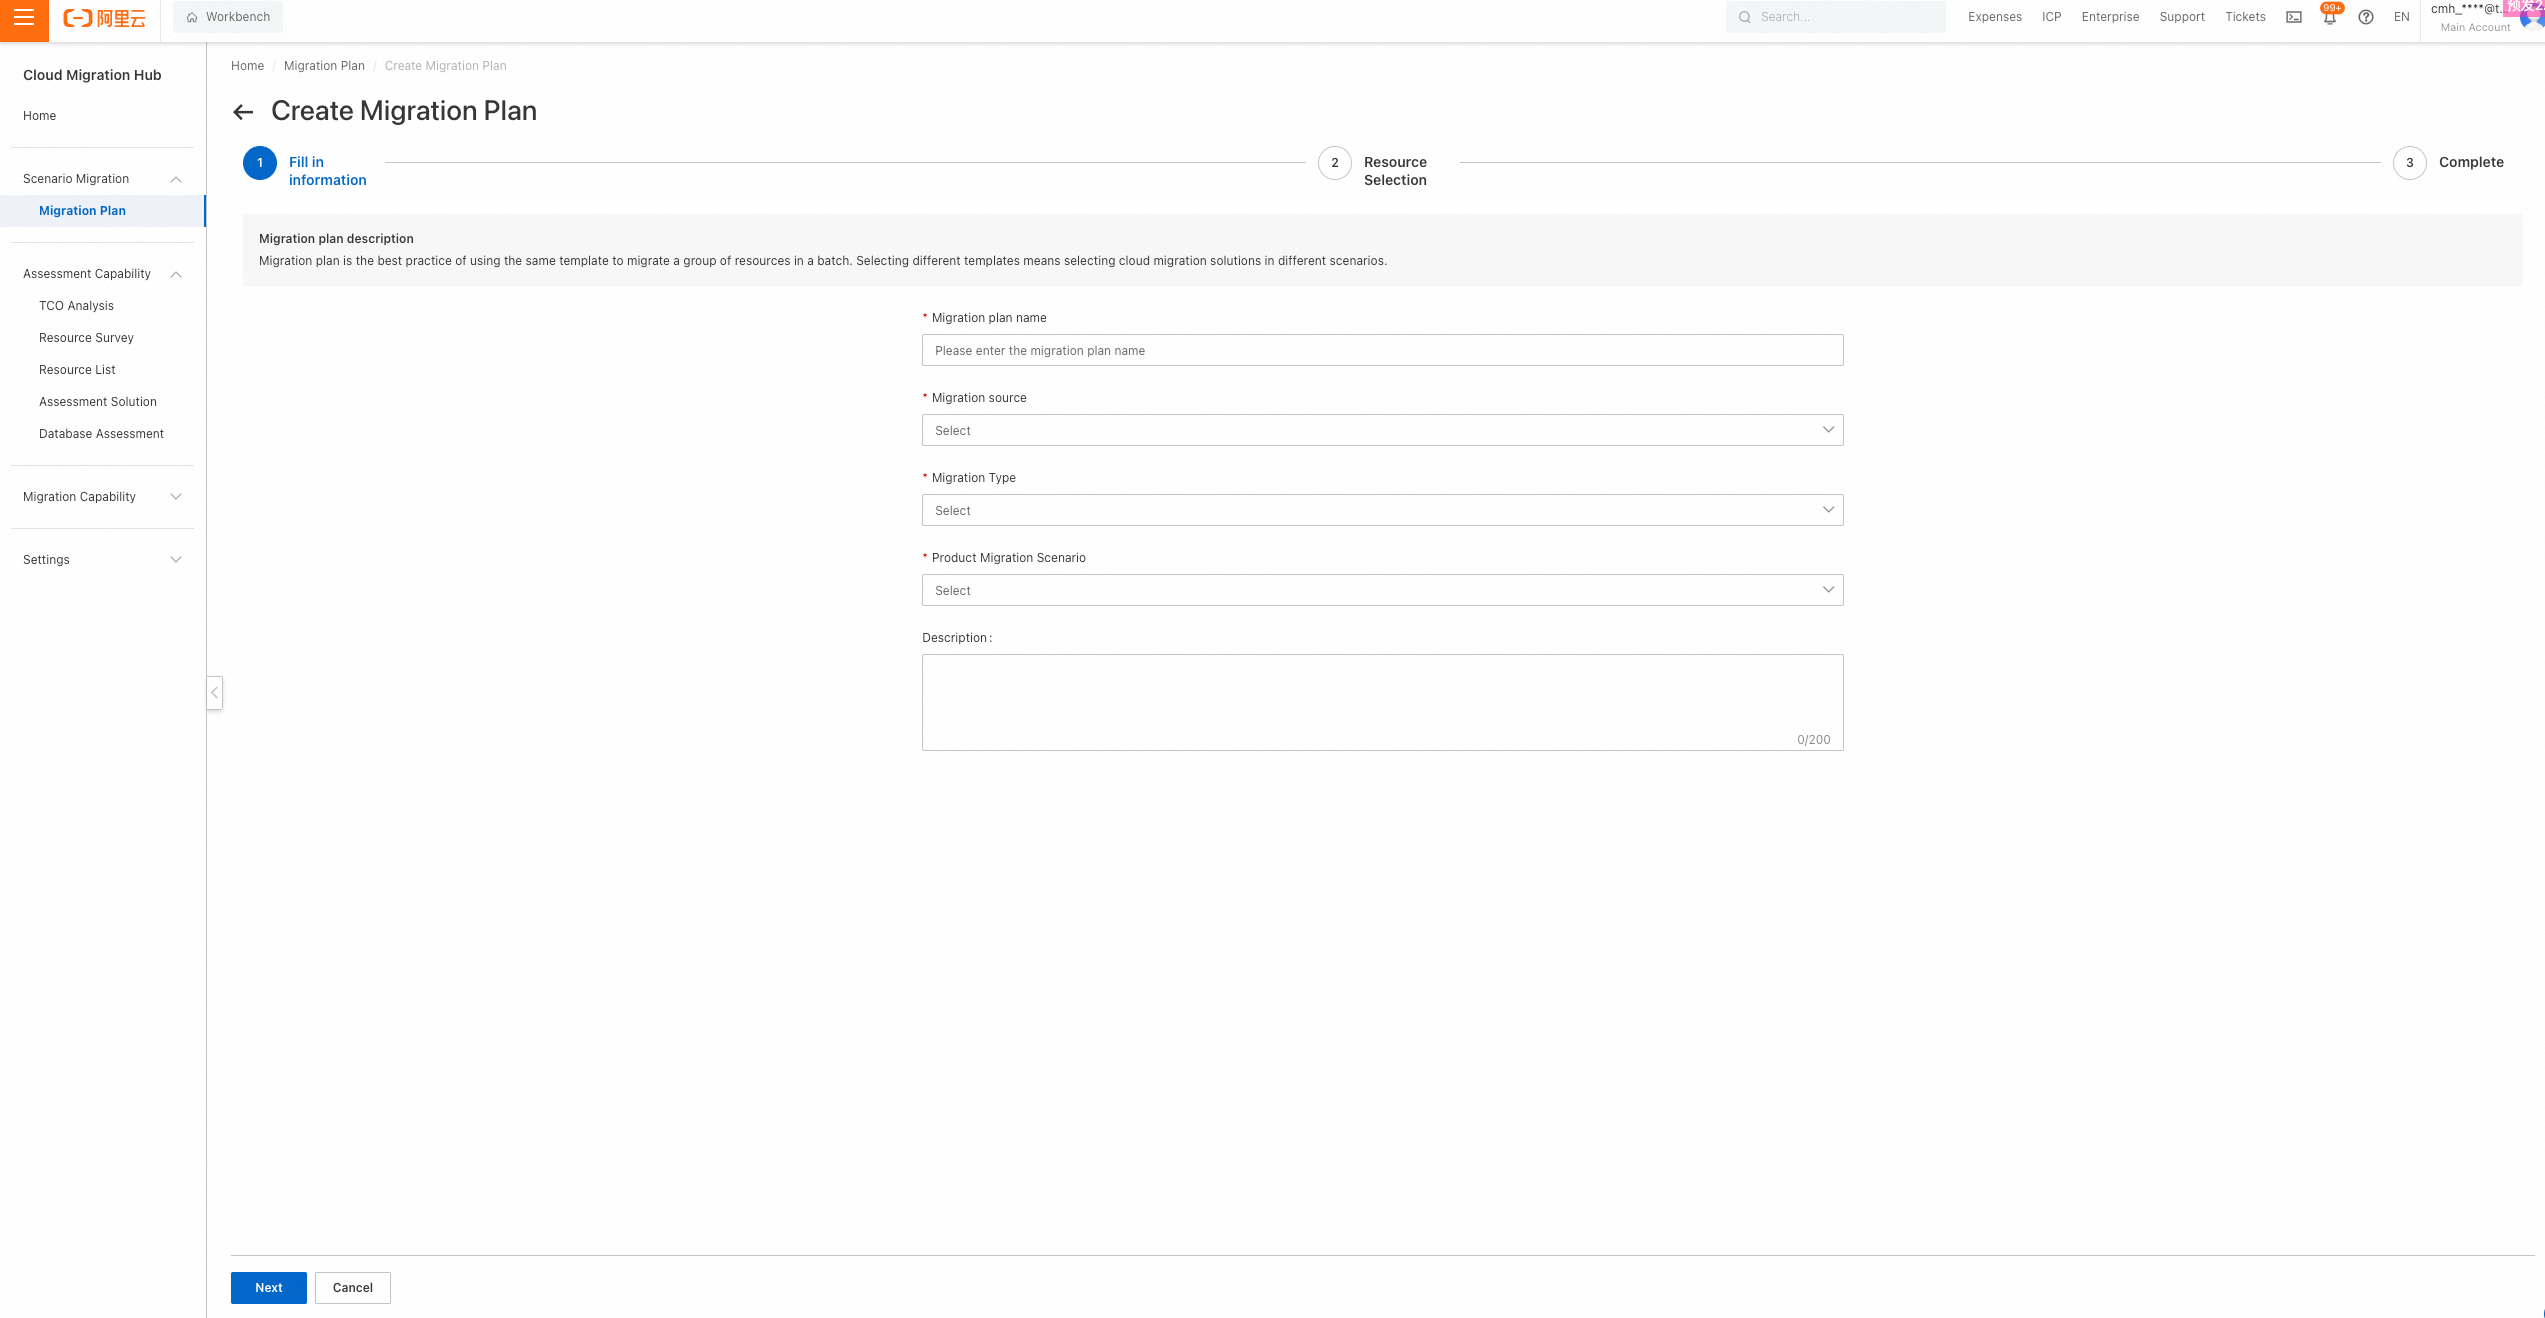Click the search magnifier icon

click(x=1745, y=17)
